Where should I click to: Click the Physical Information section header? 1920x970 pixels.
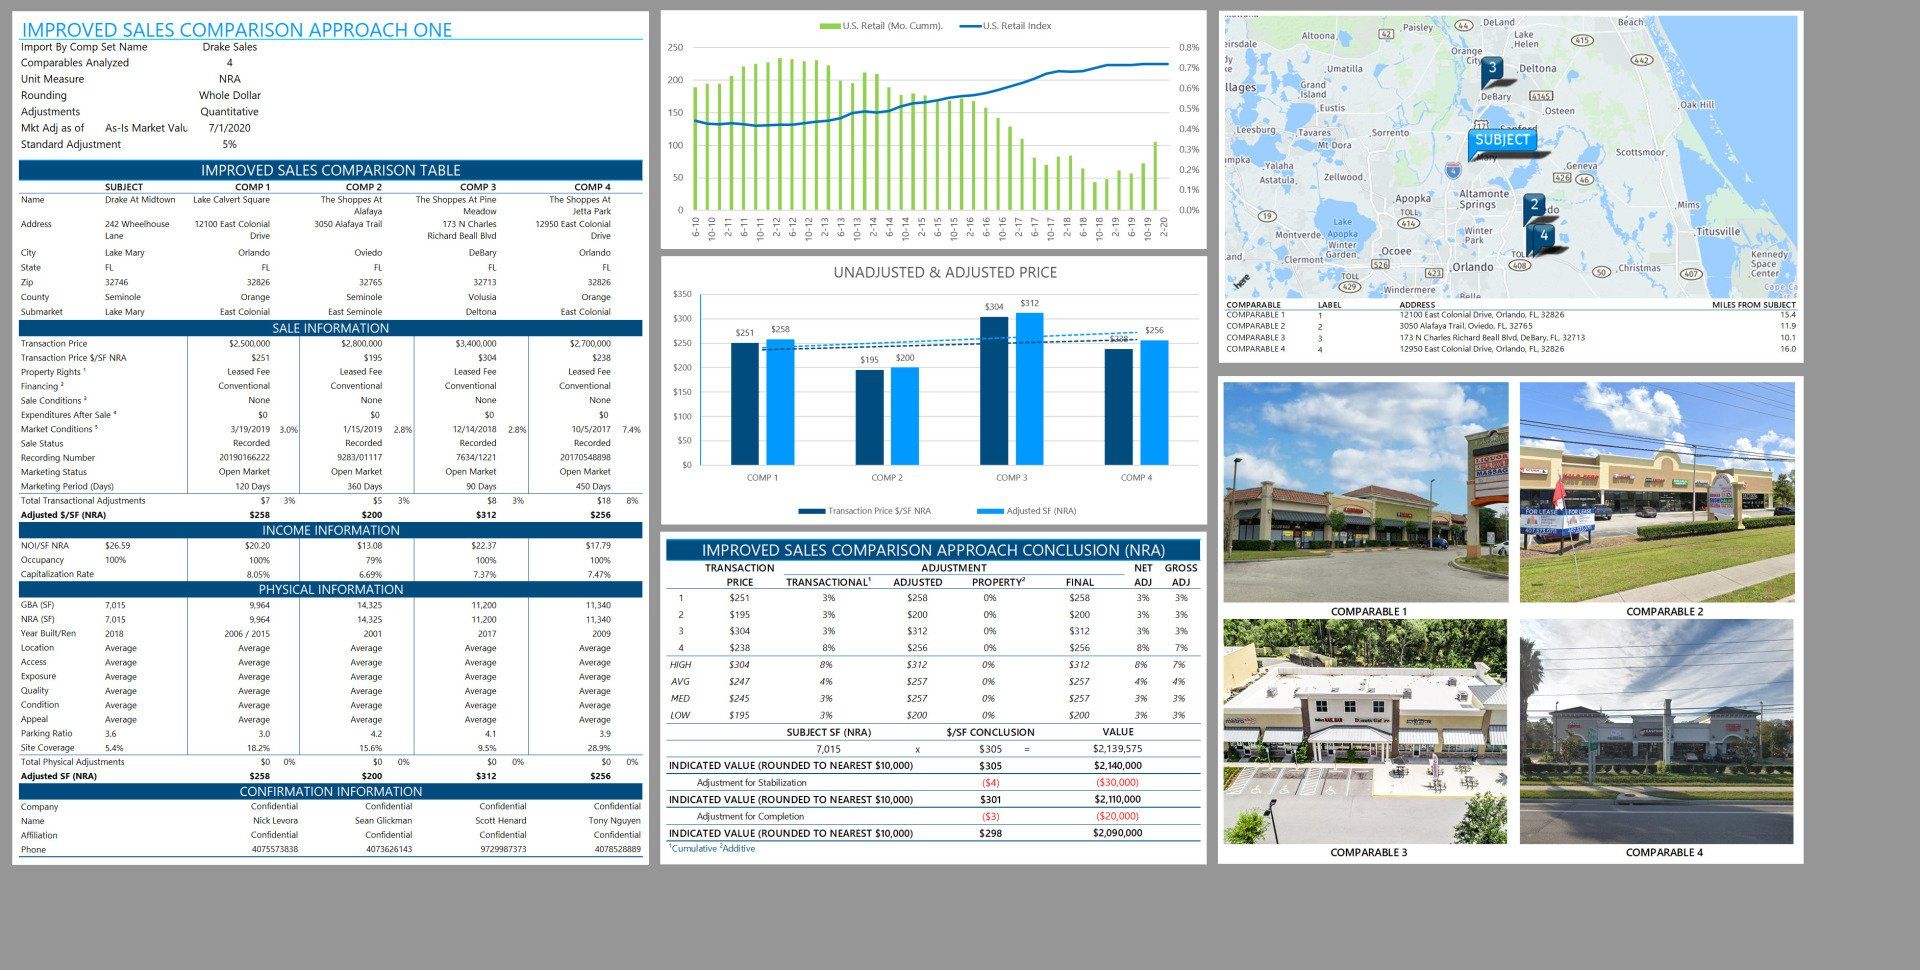coord(330,590)
